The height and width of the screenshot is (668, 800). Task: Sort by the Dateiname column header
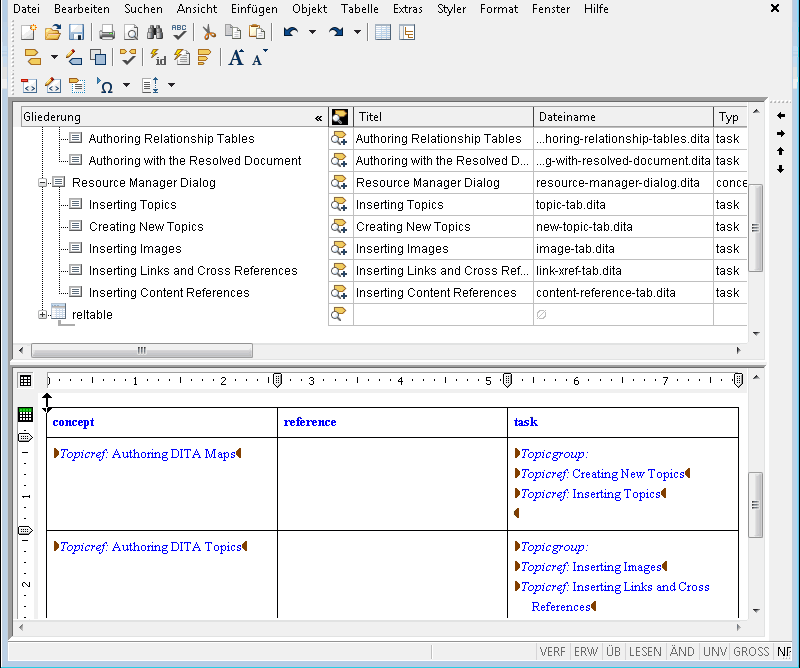click(x=623, y=117)
